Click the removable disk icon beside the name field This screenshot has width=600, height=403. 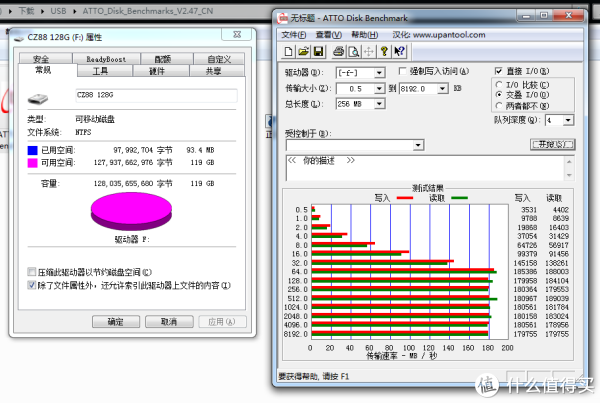[x=38, y=99]
